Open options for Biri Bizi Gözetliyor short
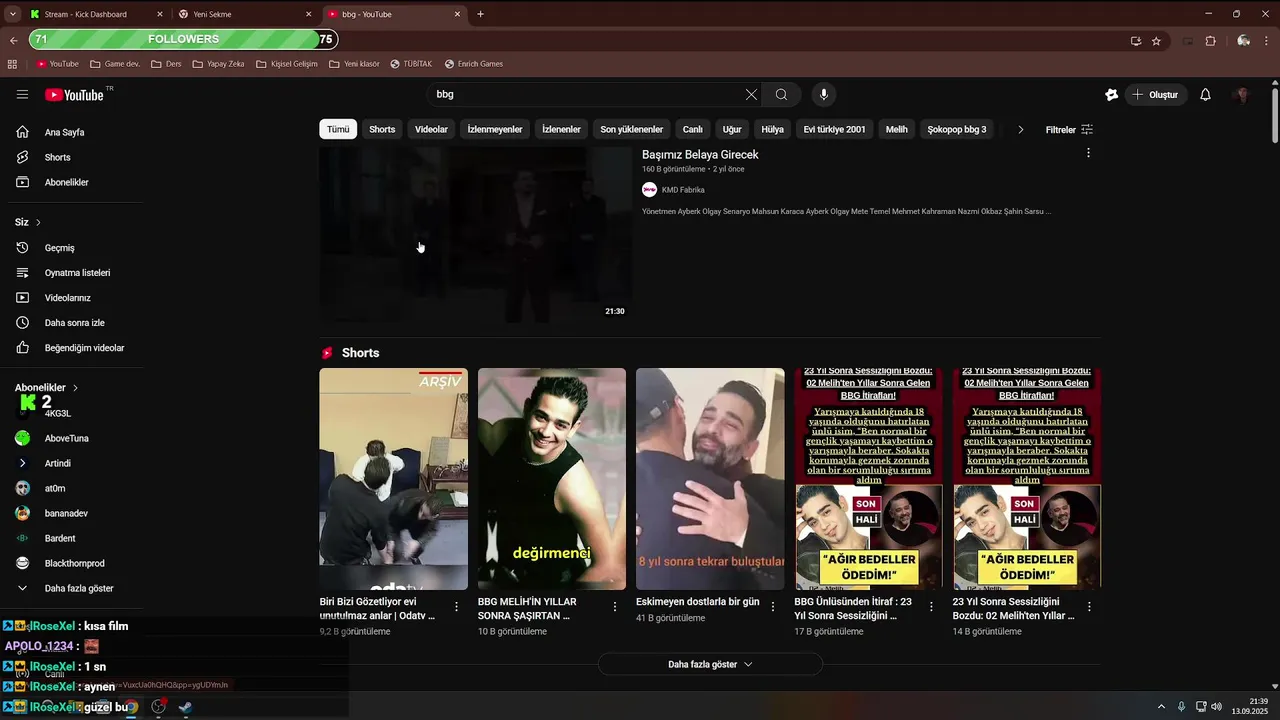Viewport: 1280px width, 720px height. 456,606
